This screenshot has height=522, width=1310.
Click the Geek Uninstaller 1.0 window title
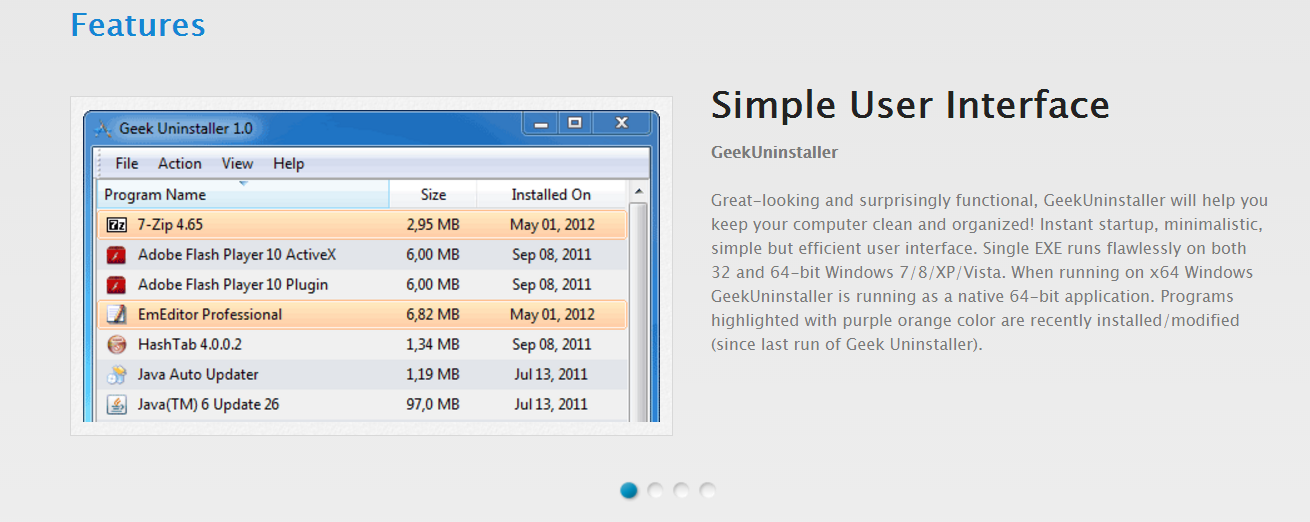pyautogui.click(x=186, y=128)
